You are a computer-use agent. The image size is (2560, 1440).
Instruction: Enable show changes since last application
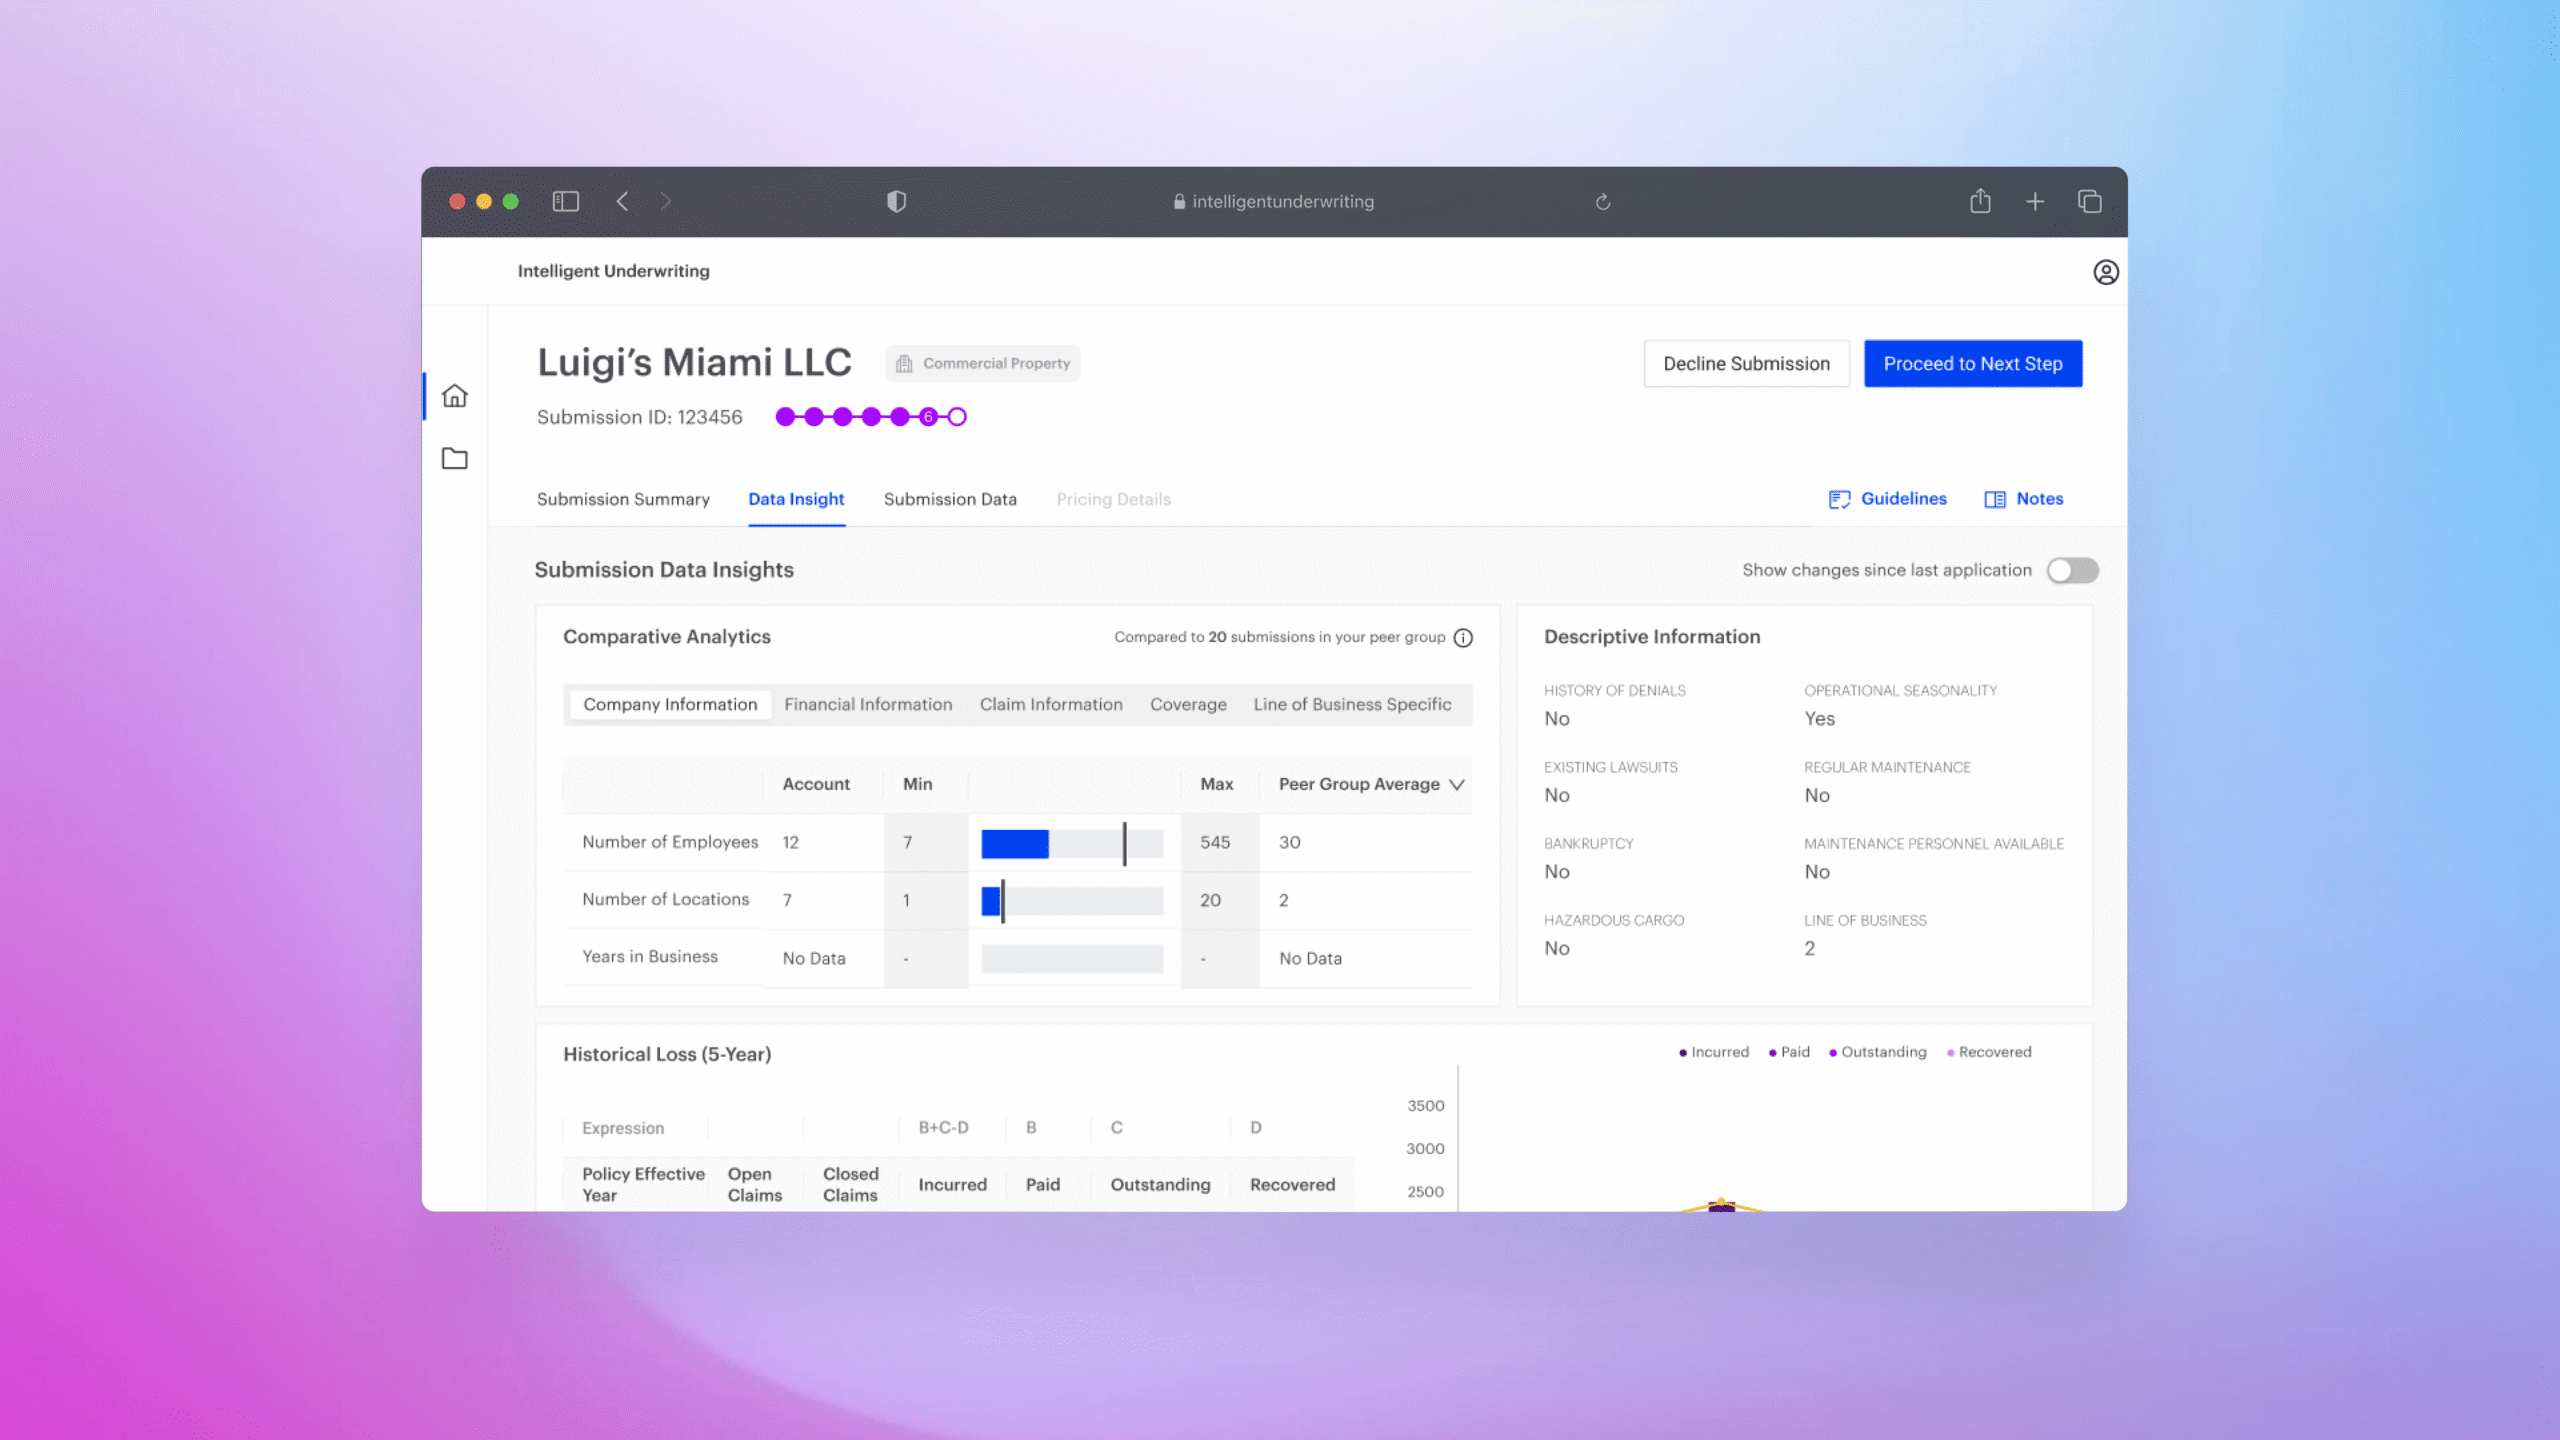(2072, 570)
